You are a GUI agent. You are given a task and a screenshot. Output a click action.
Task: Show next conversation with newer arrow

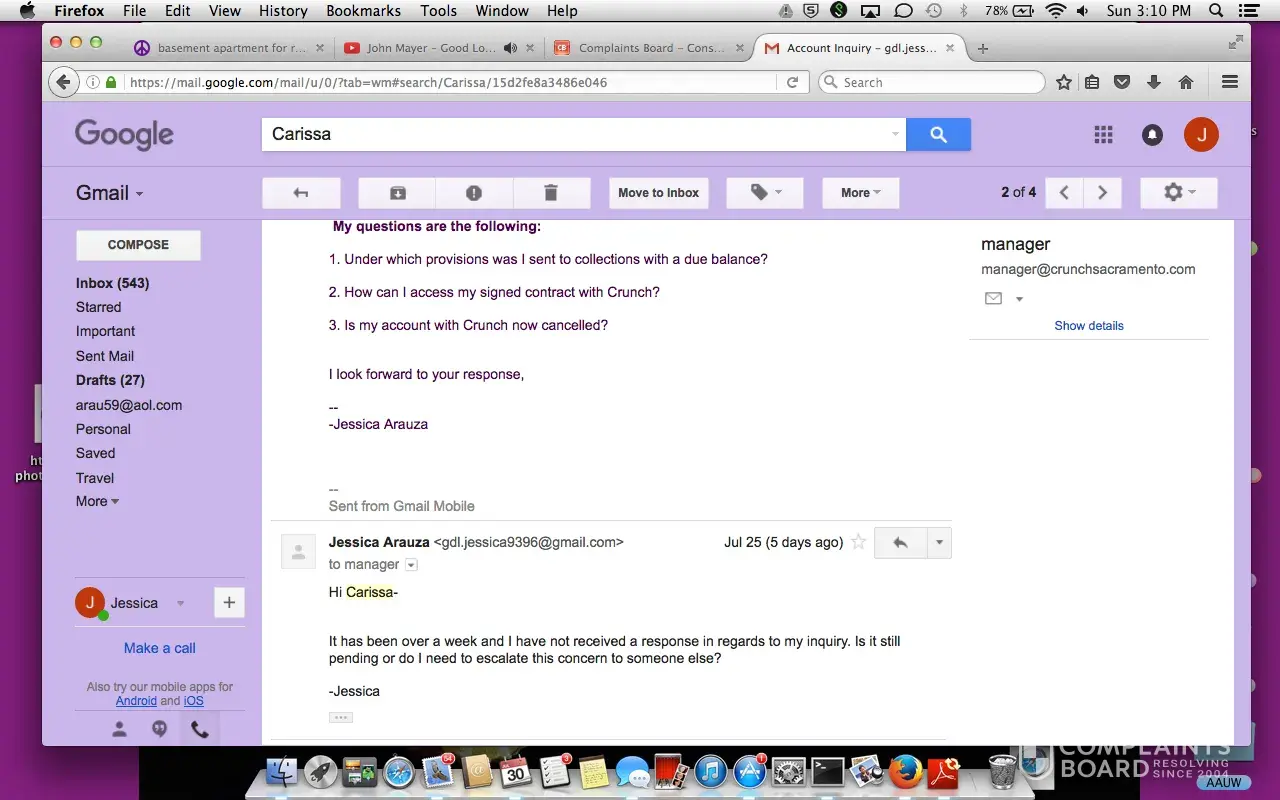[1064, 193]
